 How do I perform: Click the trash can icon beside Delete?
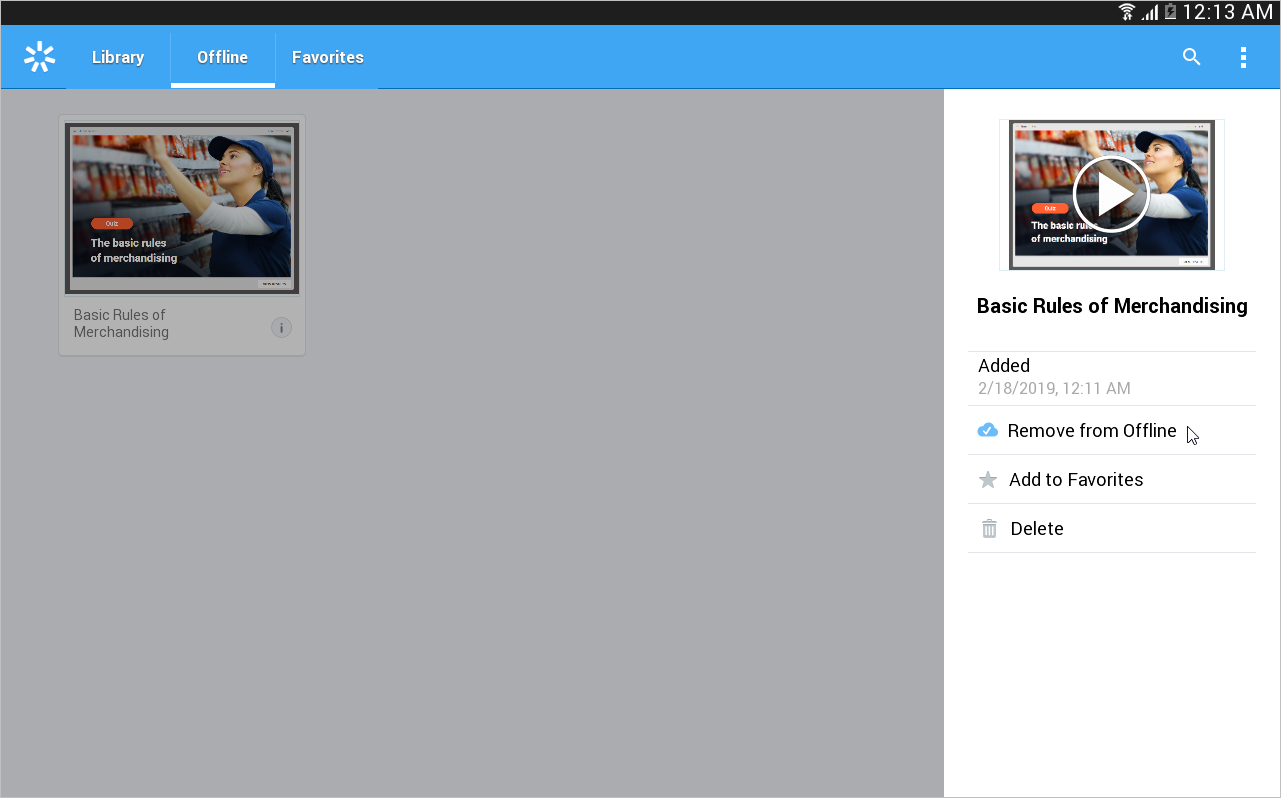(x=989, y=529)
